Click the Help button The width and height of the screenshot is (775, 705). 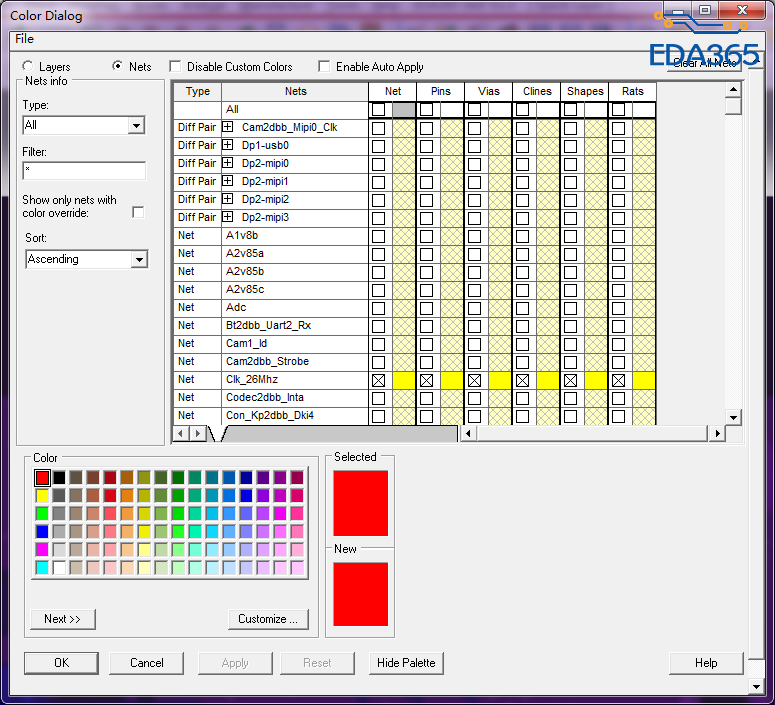coord(706,663)
